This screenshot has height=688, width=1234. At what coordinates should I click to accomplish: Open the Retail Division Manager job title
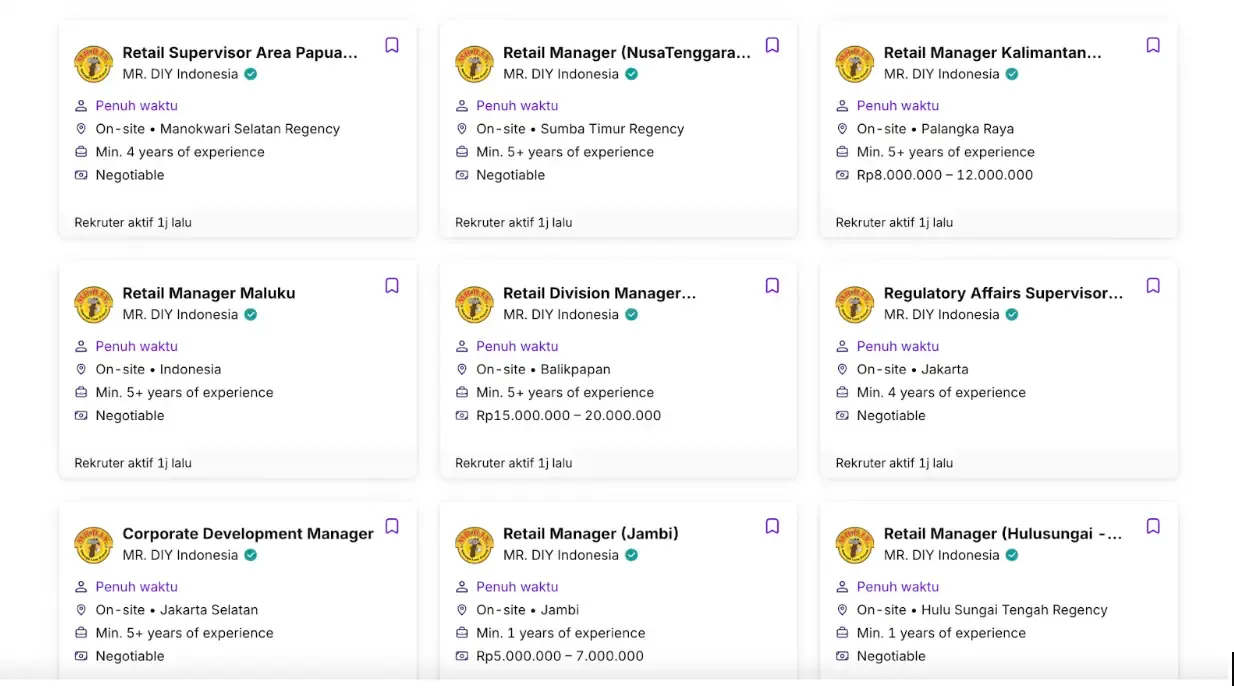[600, 293]
